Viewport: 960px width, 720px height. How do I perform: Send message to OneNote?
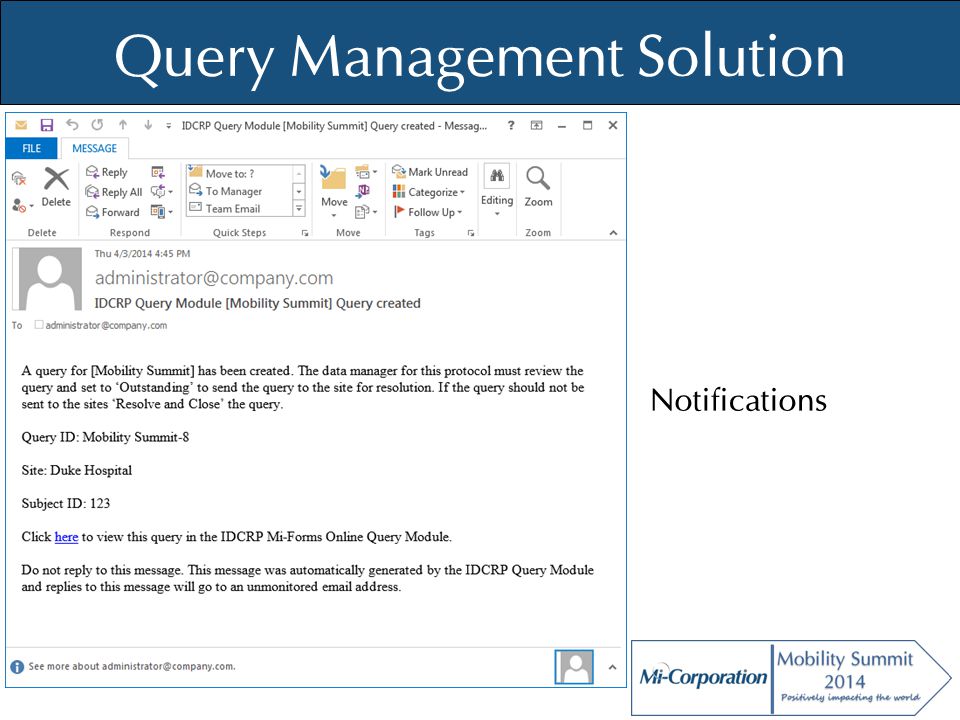pos(363,191)
